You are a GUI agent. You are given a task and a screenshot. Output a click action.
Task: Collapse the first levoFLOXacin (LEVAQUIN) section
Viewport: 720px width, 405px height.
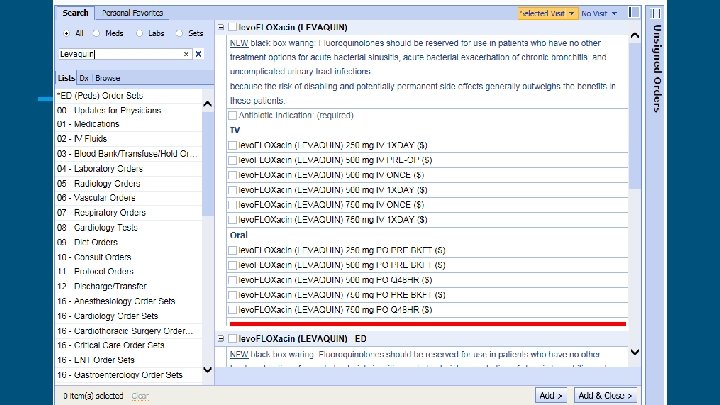[221, 27]
